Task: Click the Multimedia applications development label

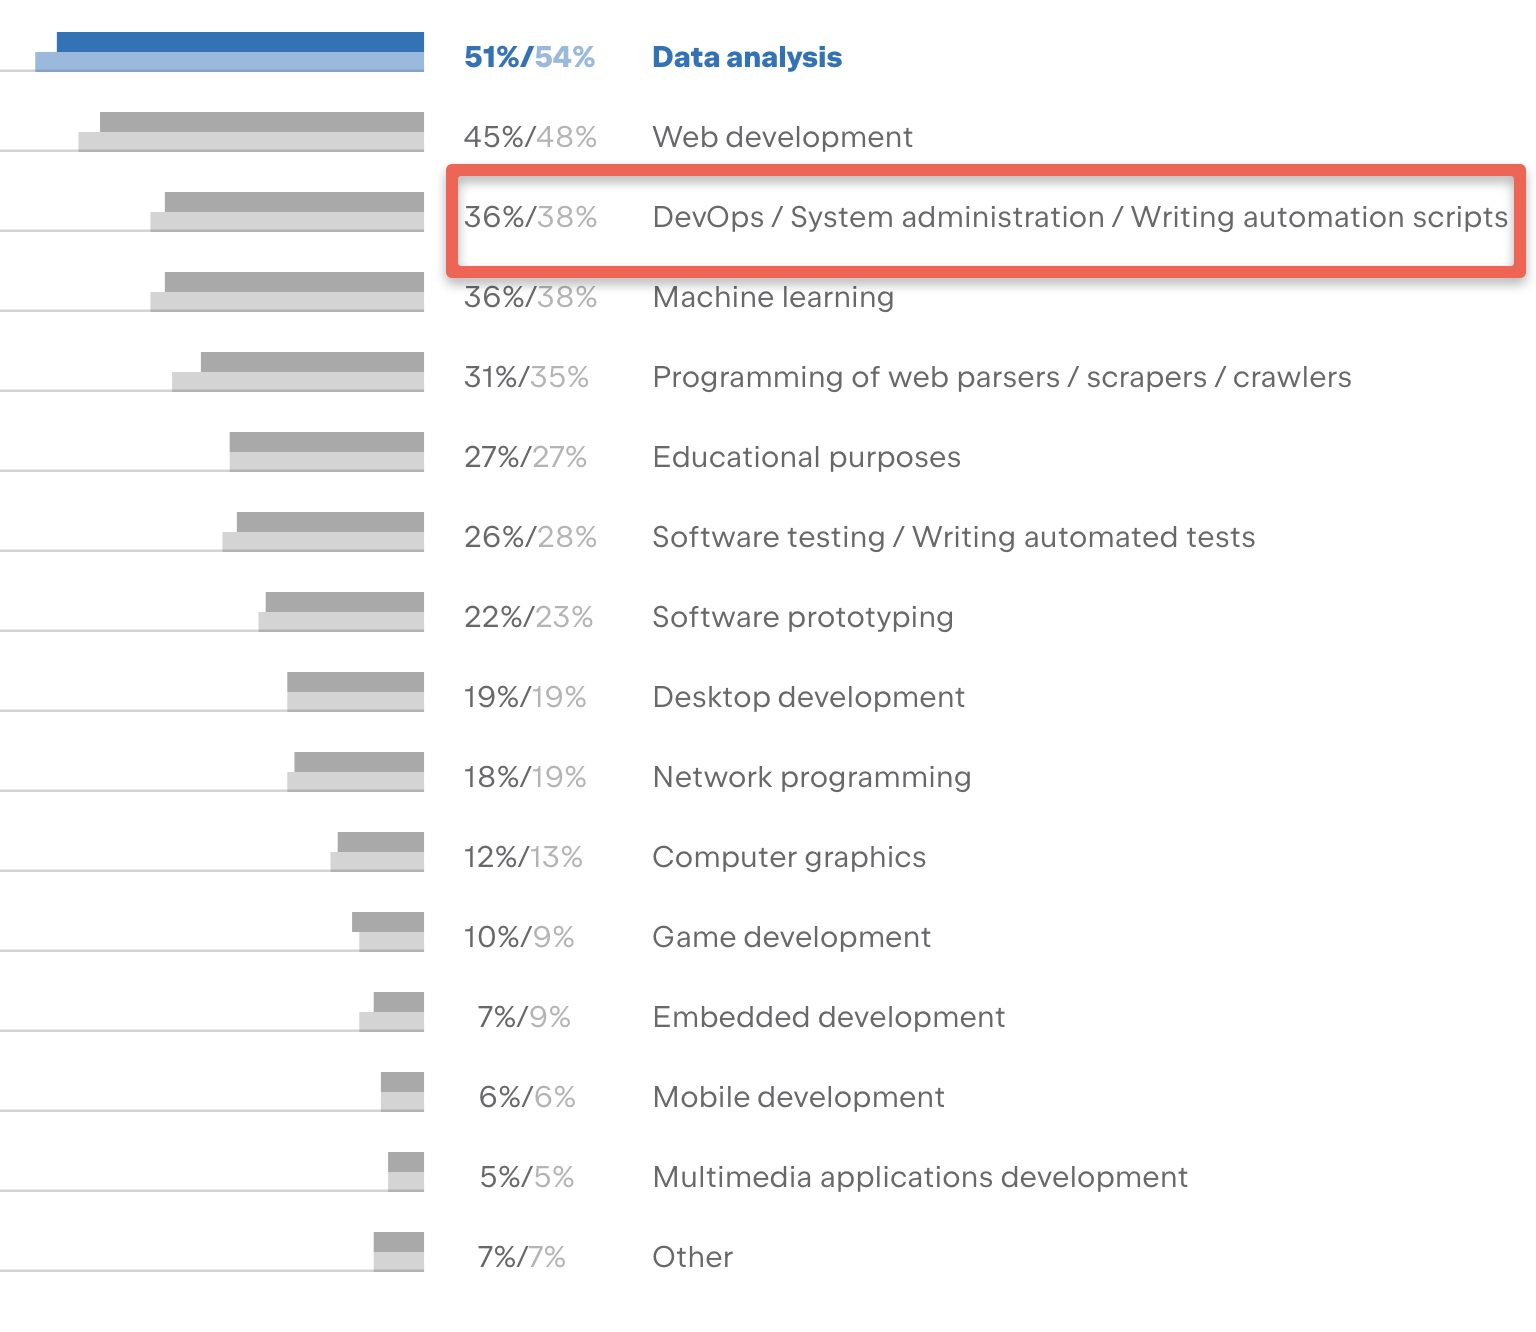Action: pos(919,1177)
